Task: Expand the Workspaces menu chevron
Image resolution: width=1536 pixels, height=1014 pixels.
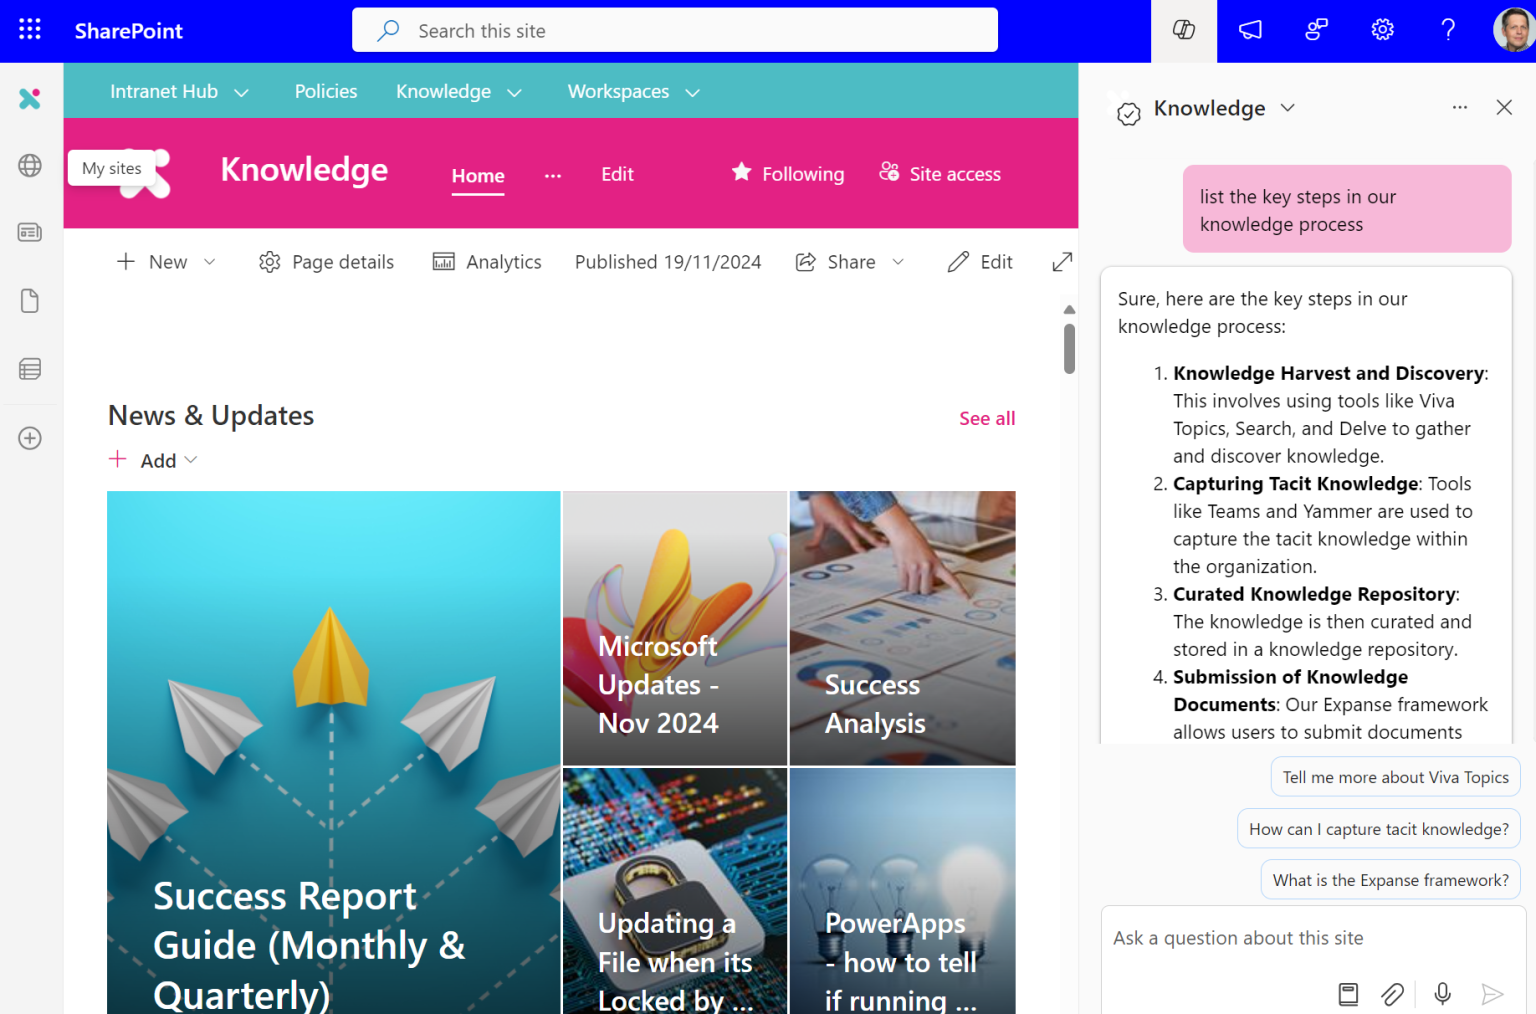Action: (x=692, y=93)
